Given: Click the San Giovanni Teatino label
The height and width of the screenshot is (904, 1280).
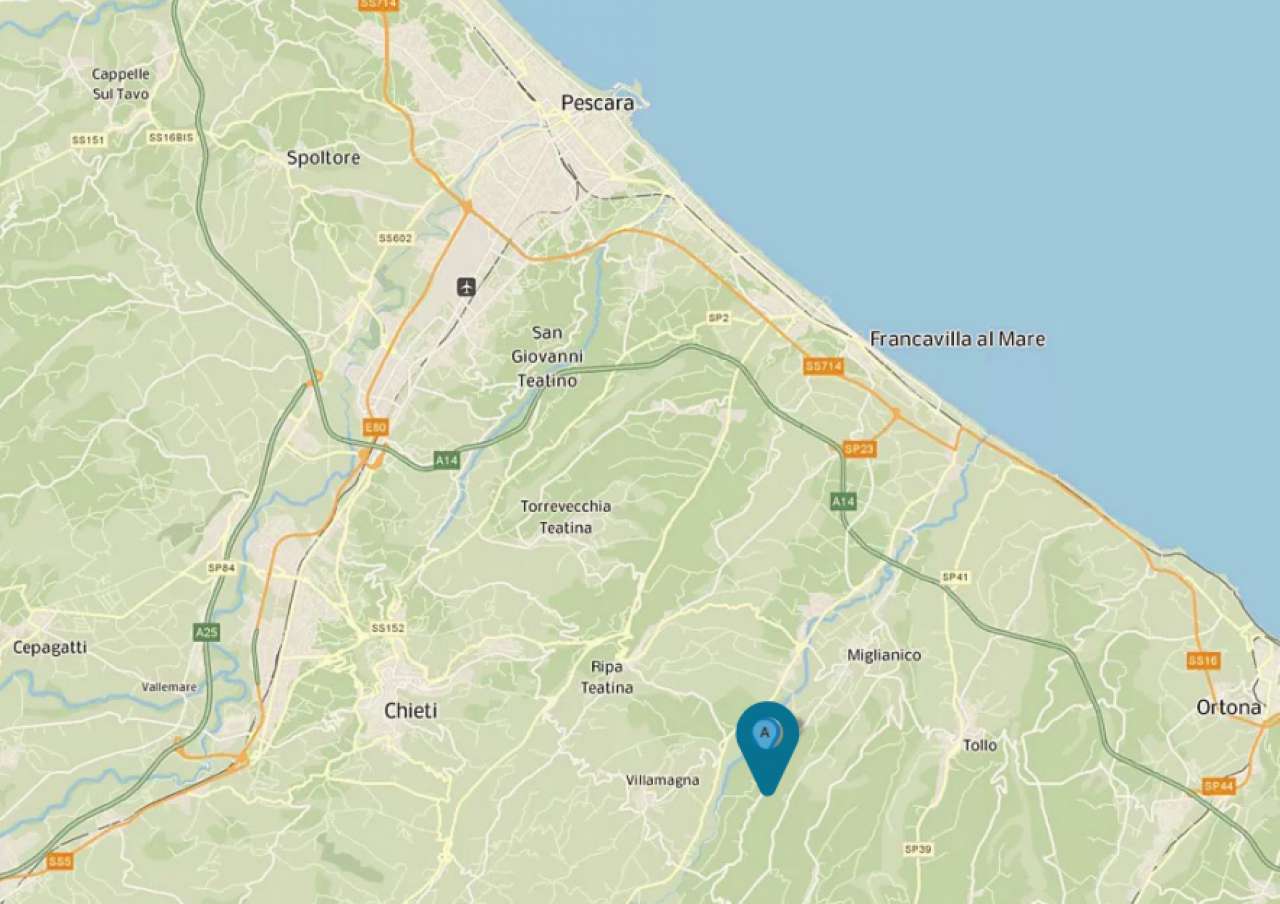Looking at the screenshot, I should pos(547,357).
